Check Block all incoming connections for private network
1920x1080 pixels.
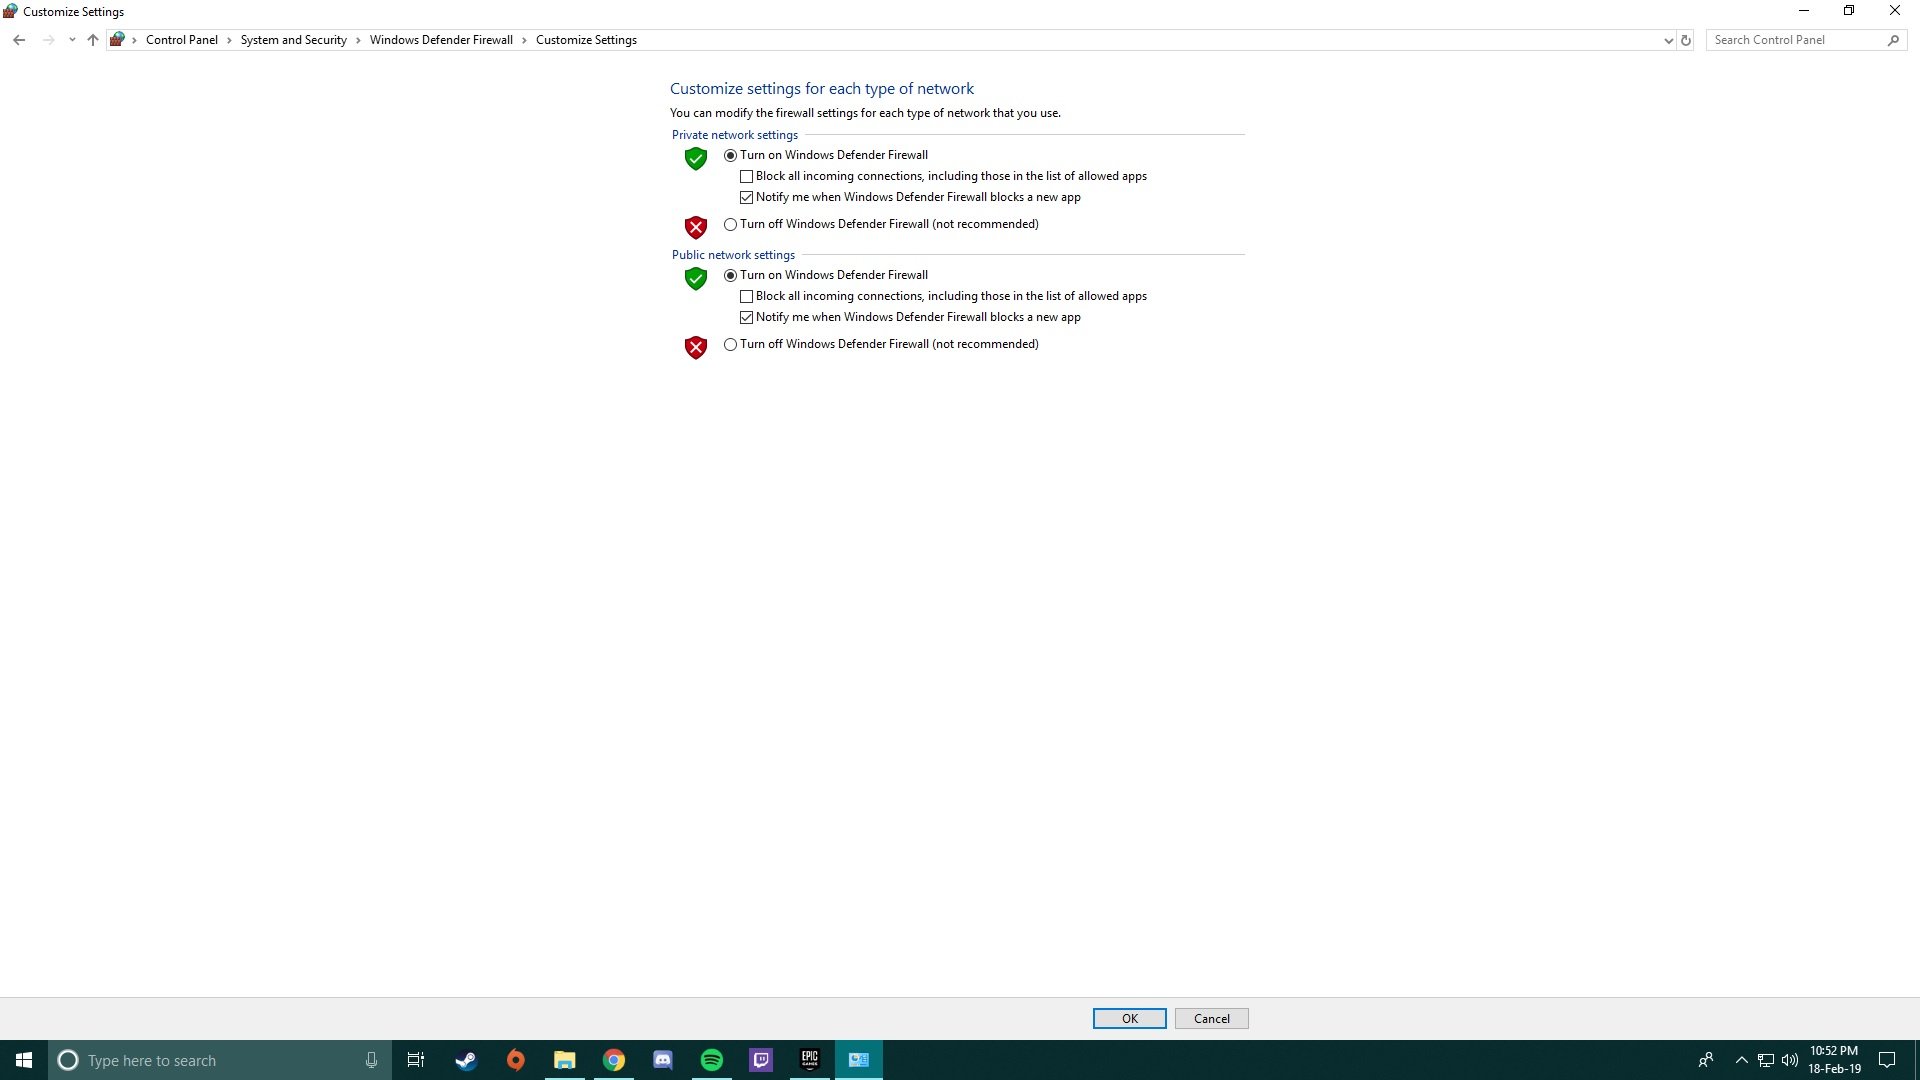tap(746, 176)
